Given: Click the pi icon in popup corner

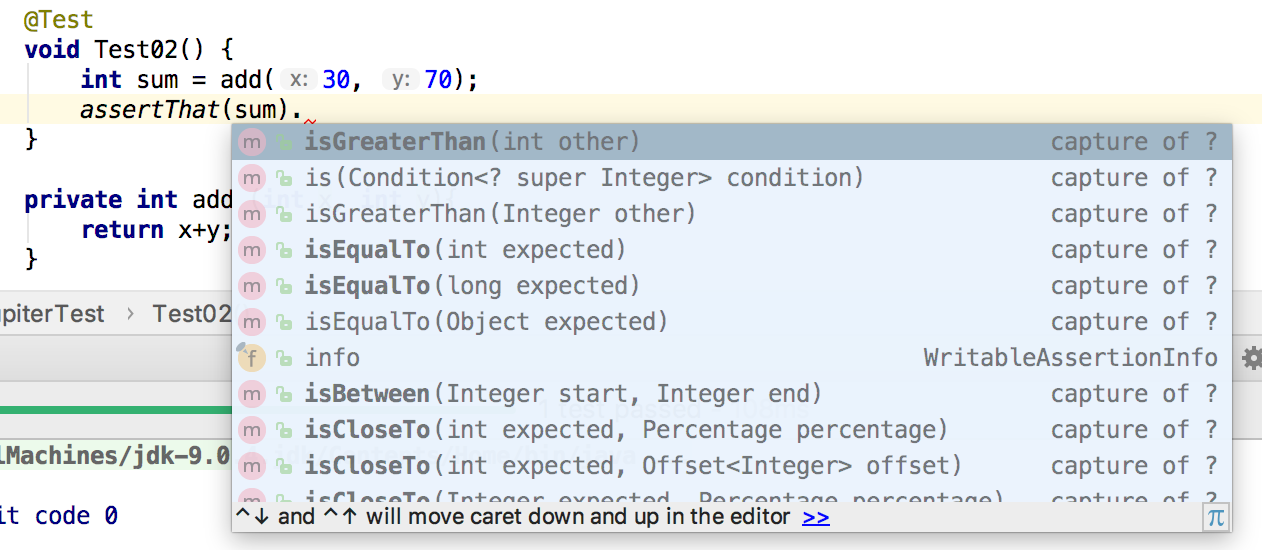Looking at the screenshot, I should pyautogui.click(x=1216, y=517).
